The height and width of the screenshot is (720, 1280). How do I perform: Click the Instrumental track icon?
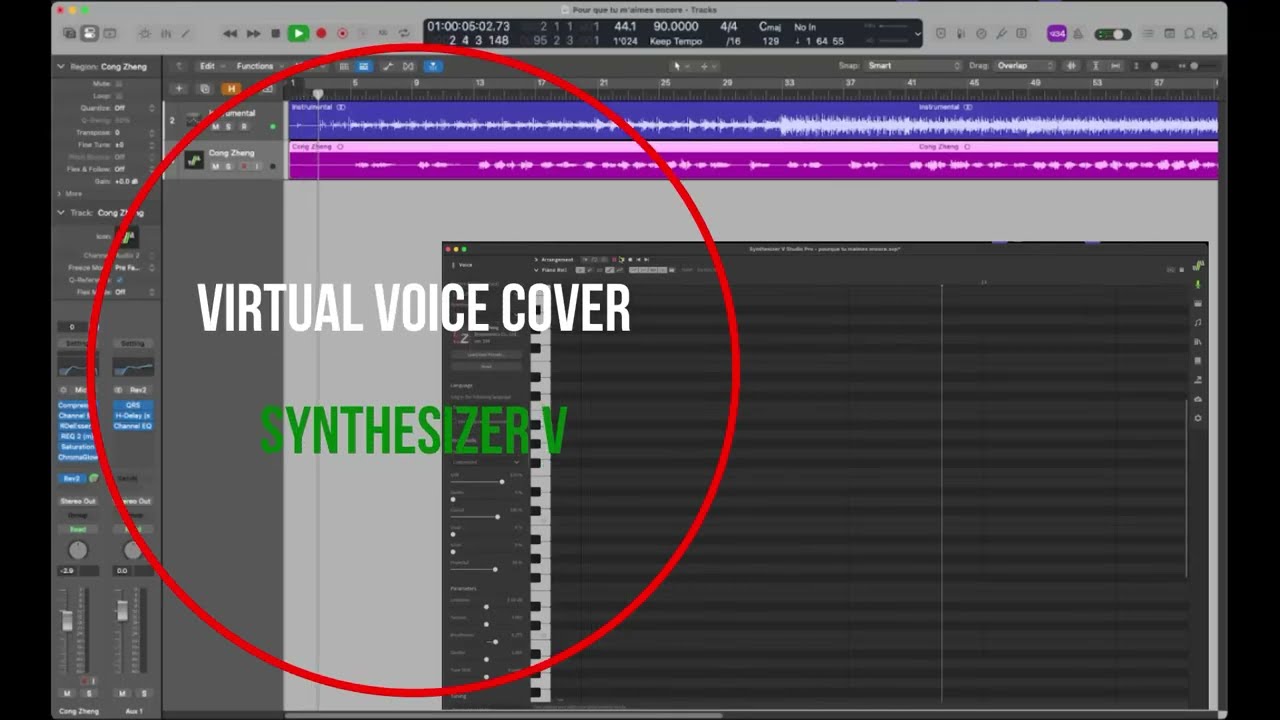(x=194, y=120)
